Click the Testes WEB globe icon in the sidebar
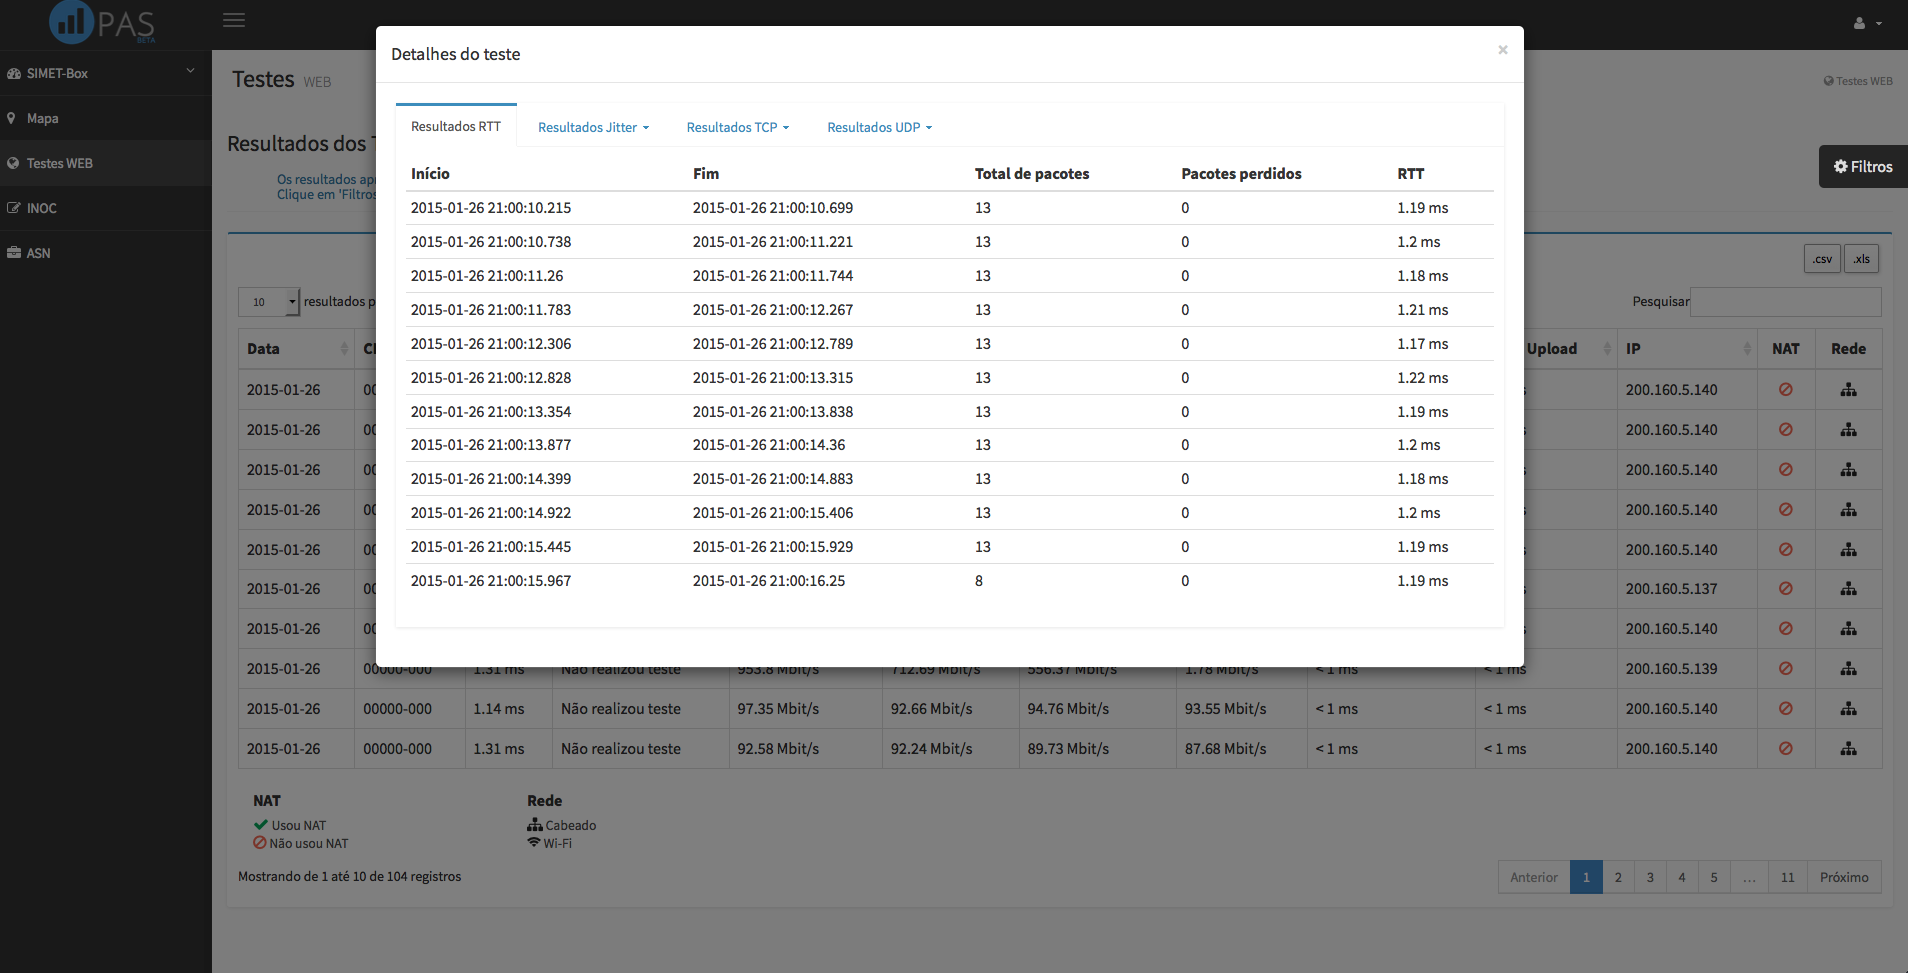Image resolution: width=1908 pixels, height=973 pixels. (x=13, y=163)
